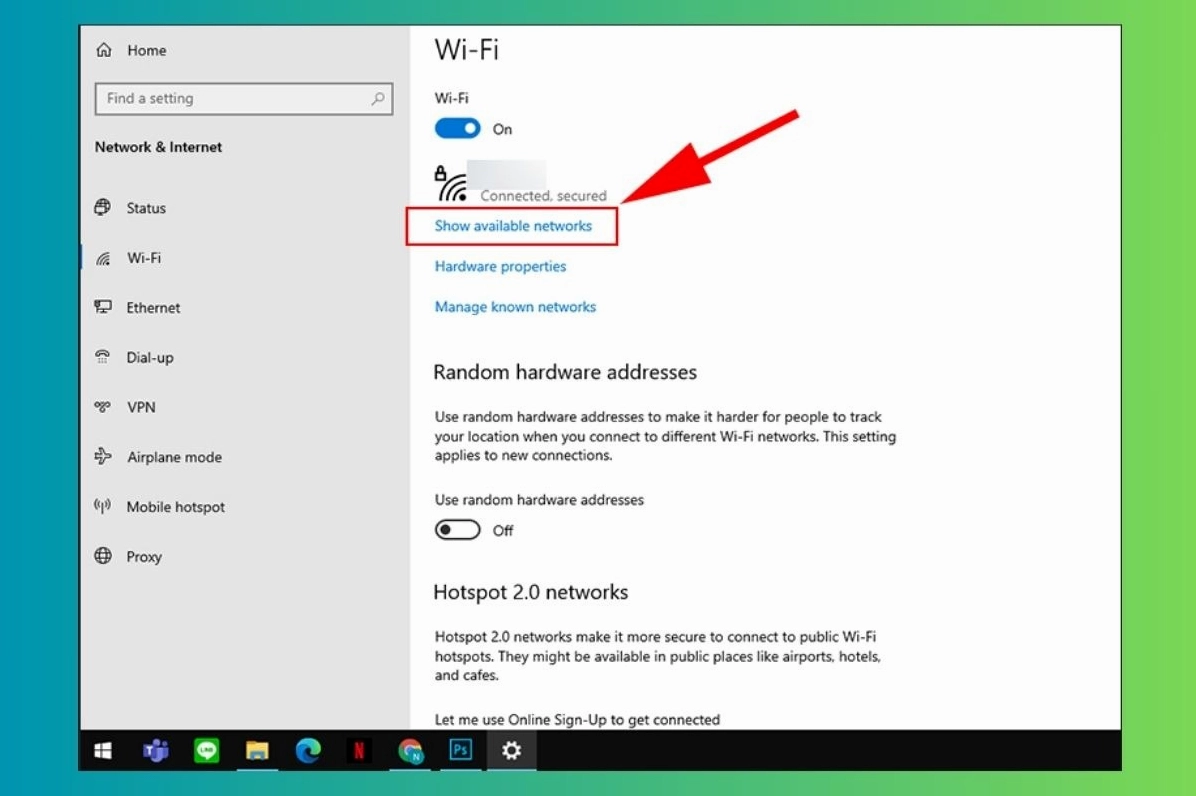View Hardware properties
The height and width of the screenshot is (796, 1196).
pyautogui.click(x=500, y=266)
